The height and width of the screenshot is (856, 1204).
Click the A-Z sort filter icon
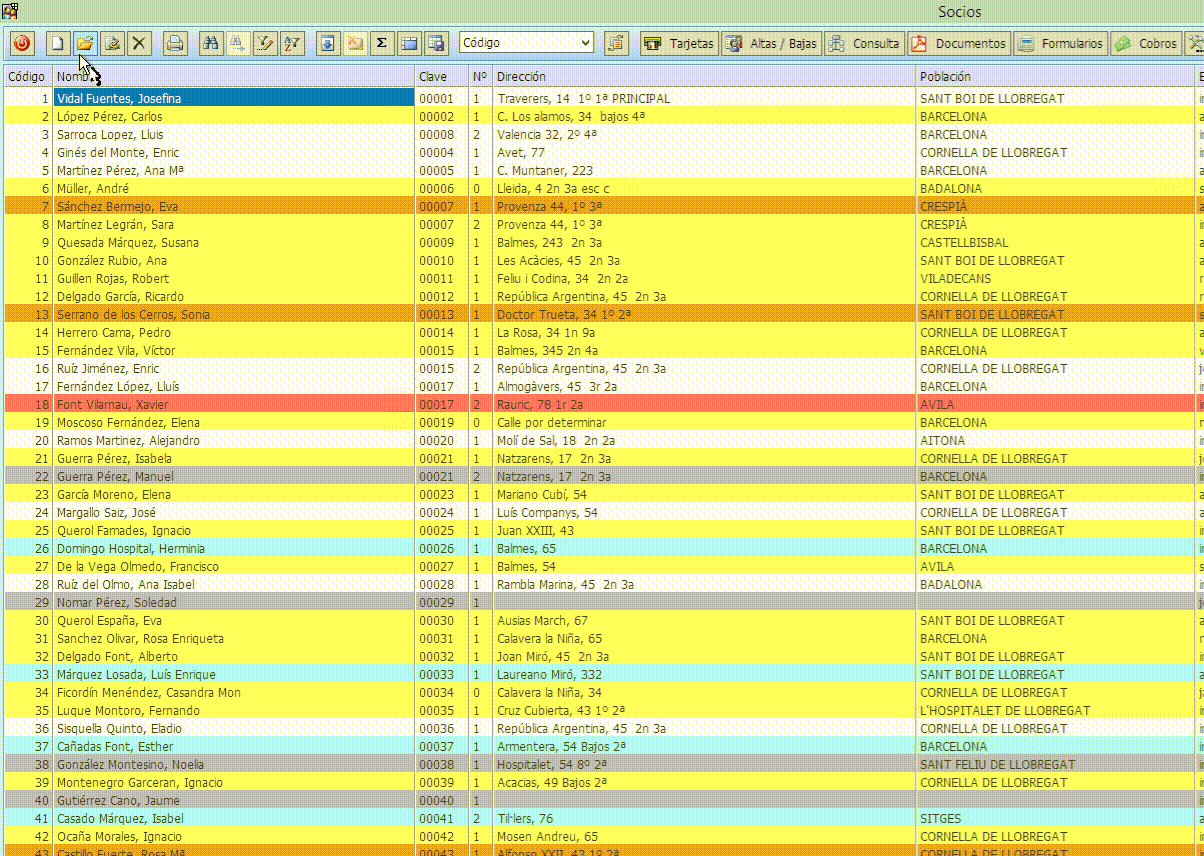(x=292, y=44)
